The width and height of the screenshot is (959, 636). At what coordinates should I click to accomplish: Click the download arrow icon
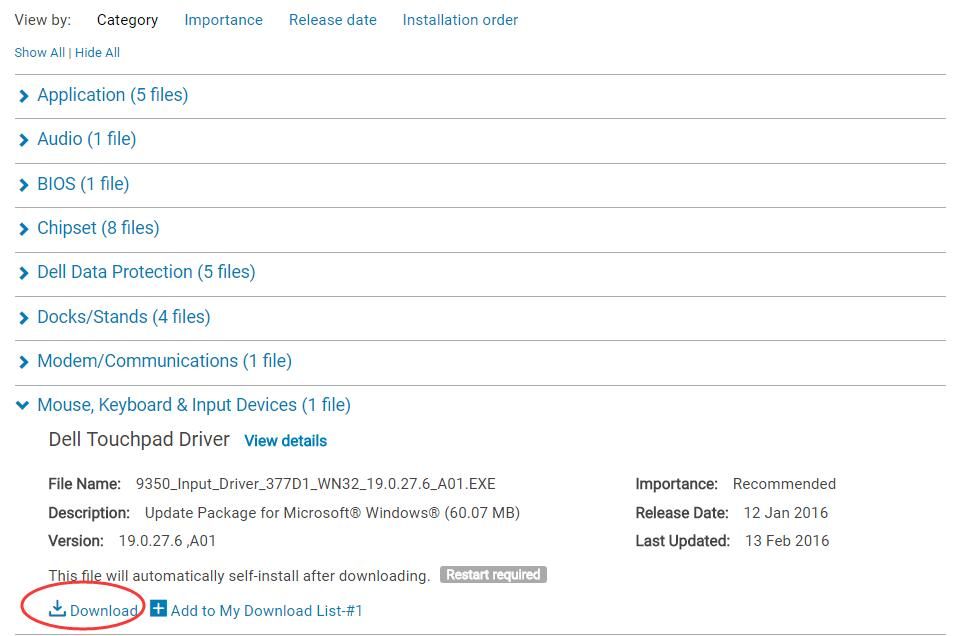point(58,608)
